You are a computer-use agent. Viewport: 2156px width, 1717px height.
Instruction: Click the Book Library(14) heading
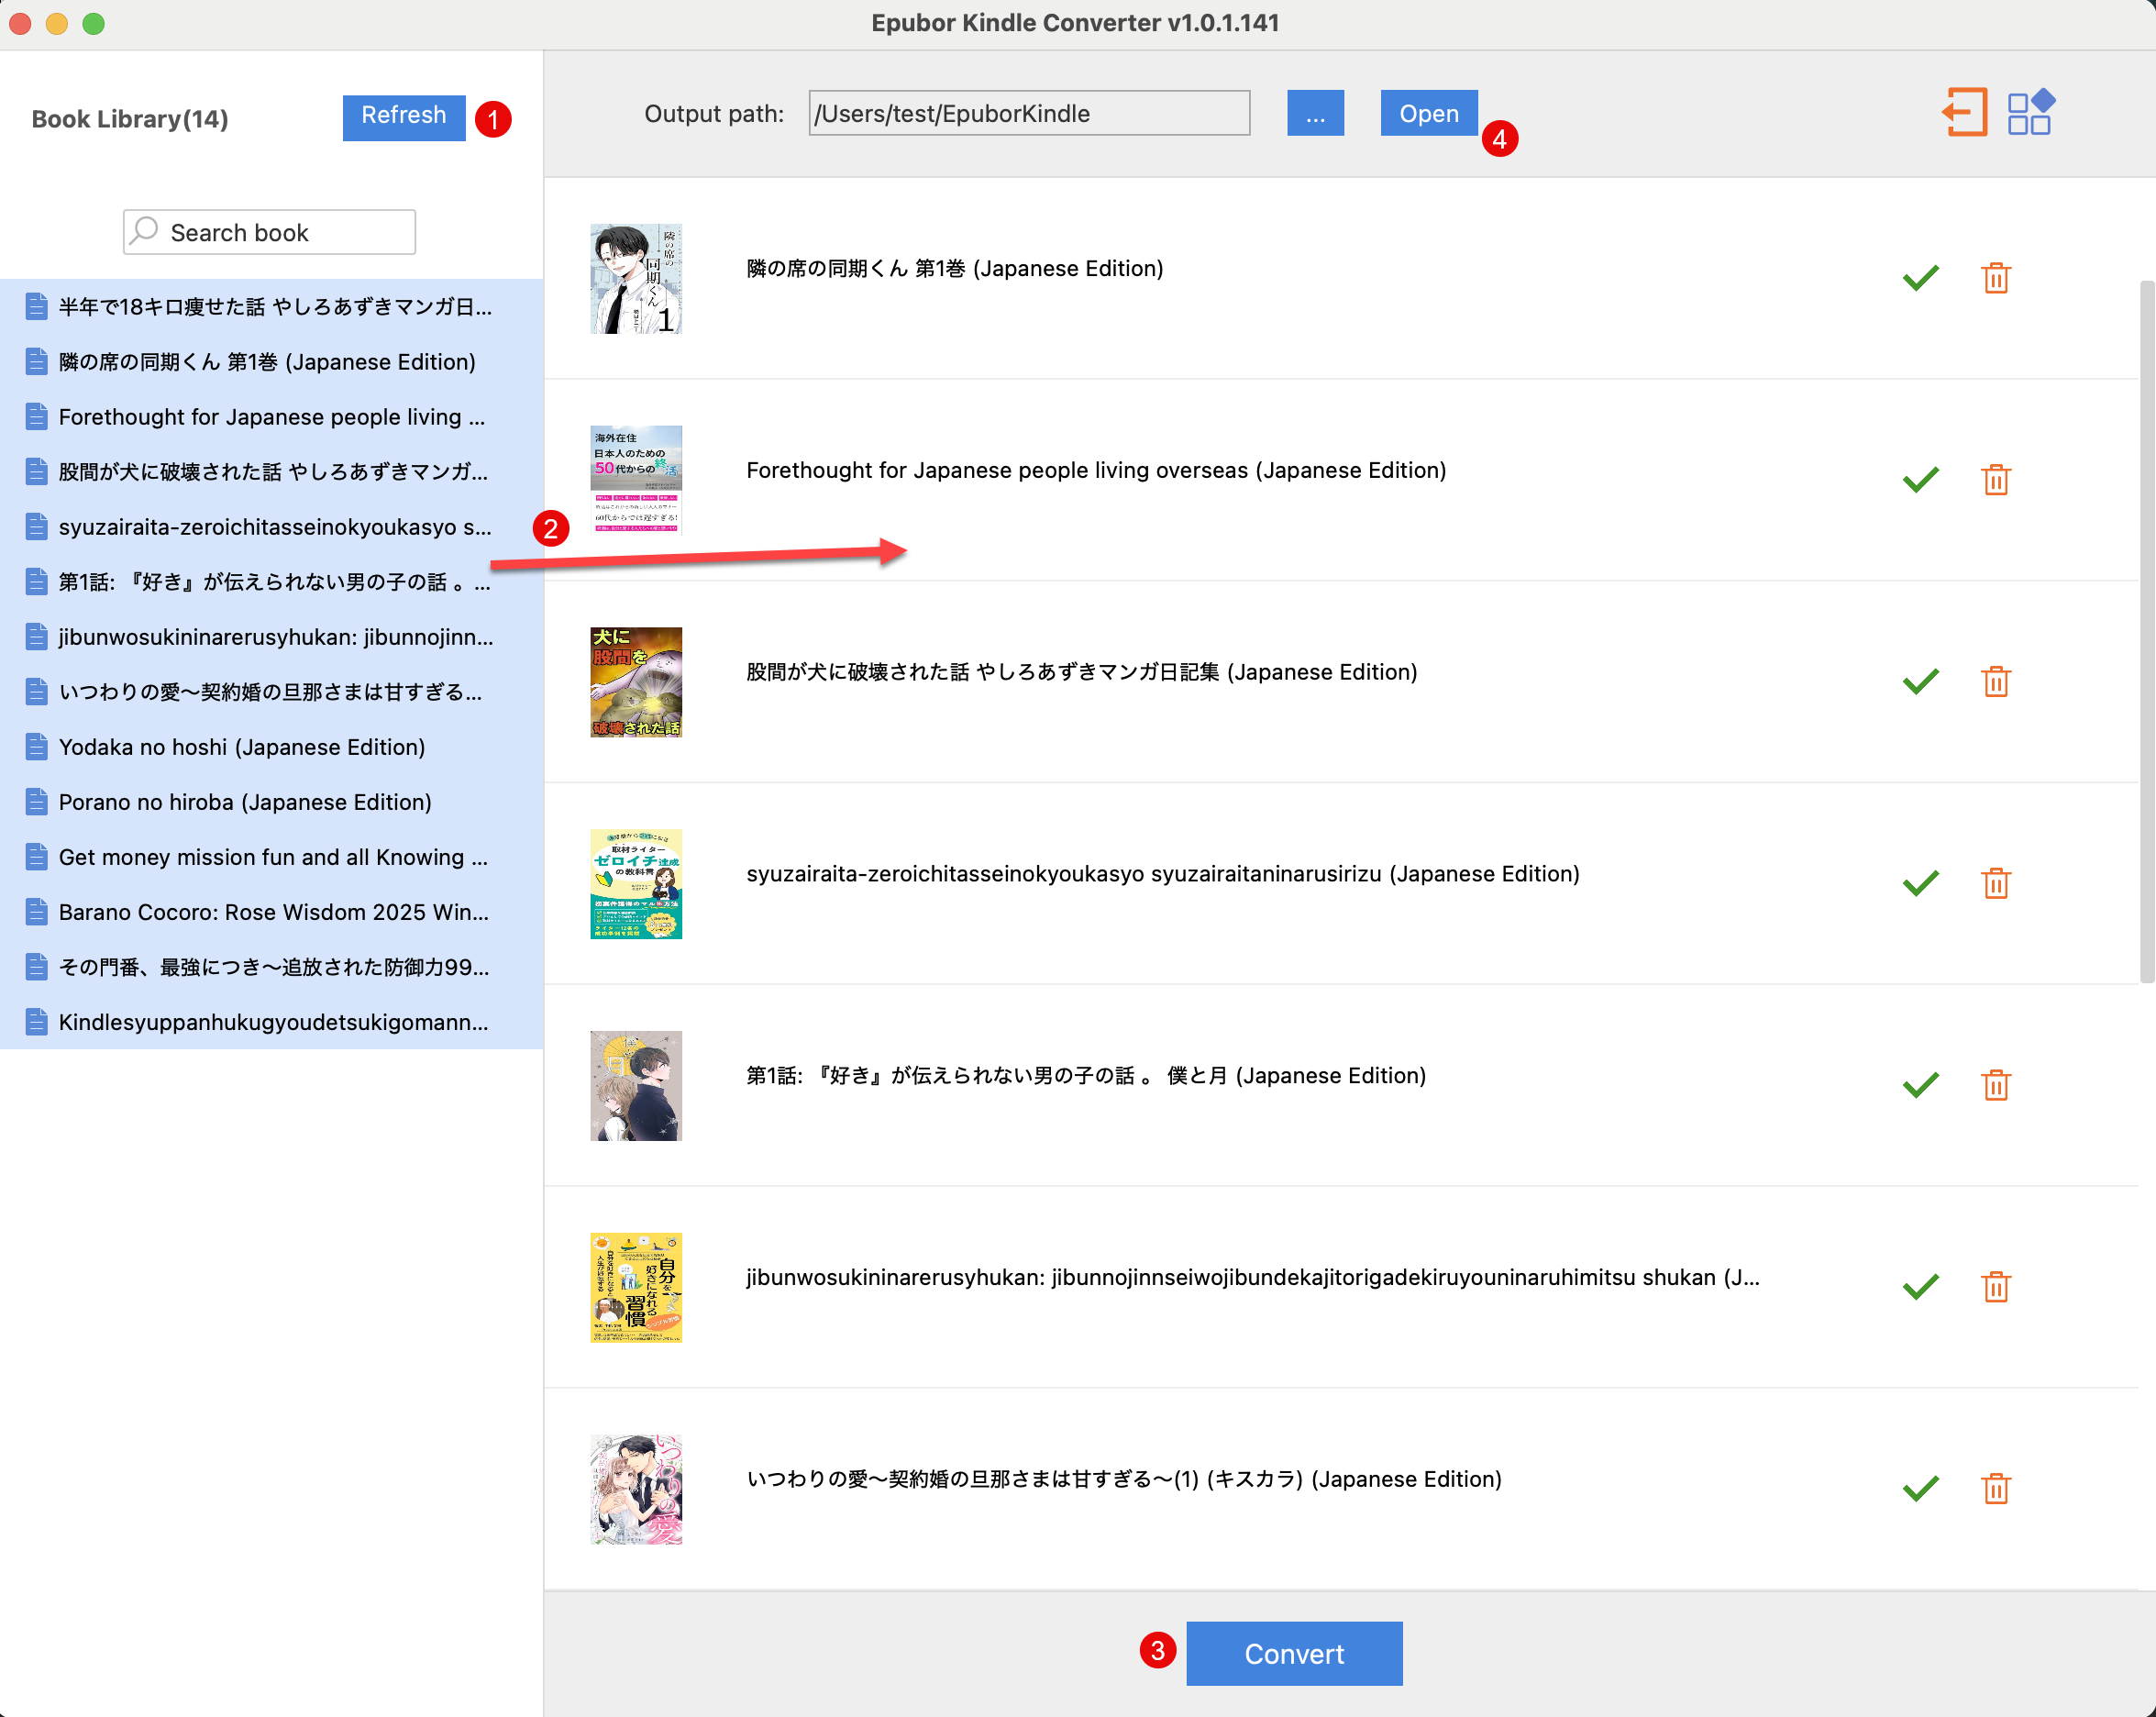(130, 119)
